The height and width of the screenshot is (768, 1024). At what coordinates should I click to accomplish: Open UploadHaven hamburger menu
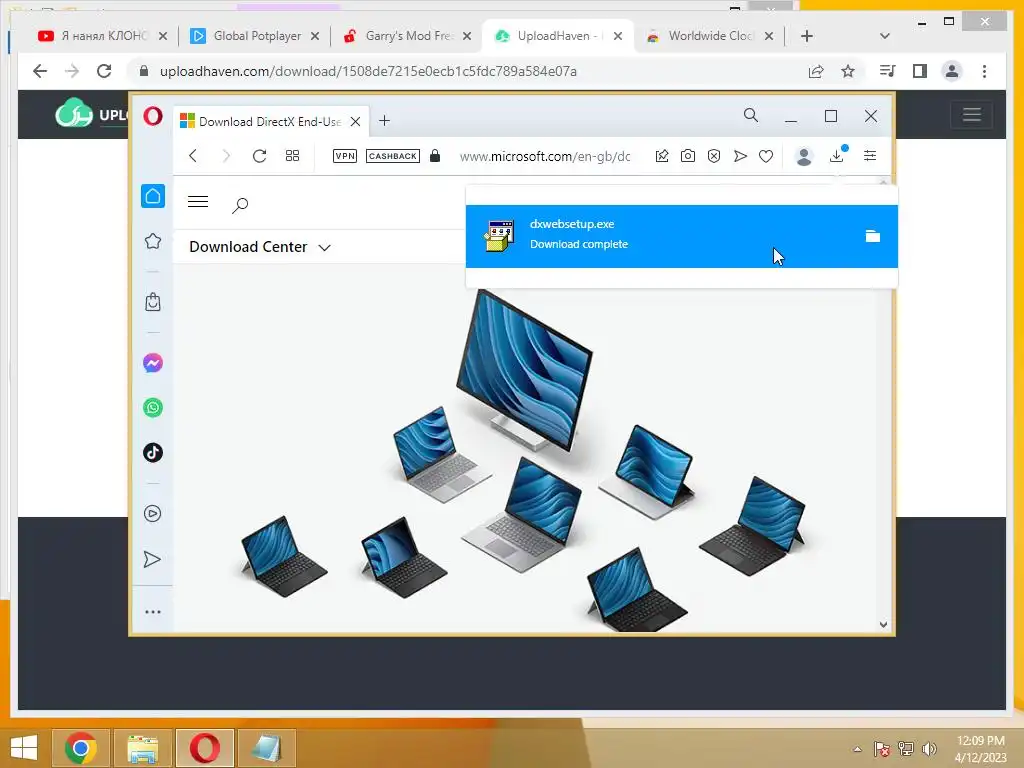pos(972,115)
